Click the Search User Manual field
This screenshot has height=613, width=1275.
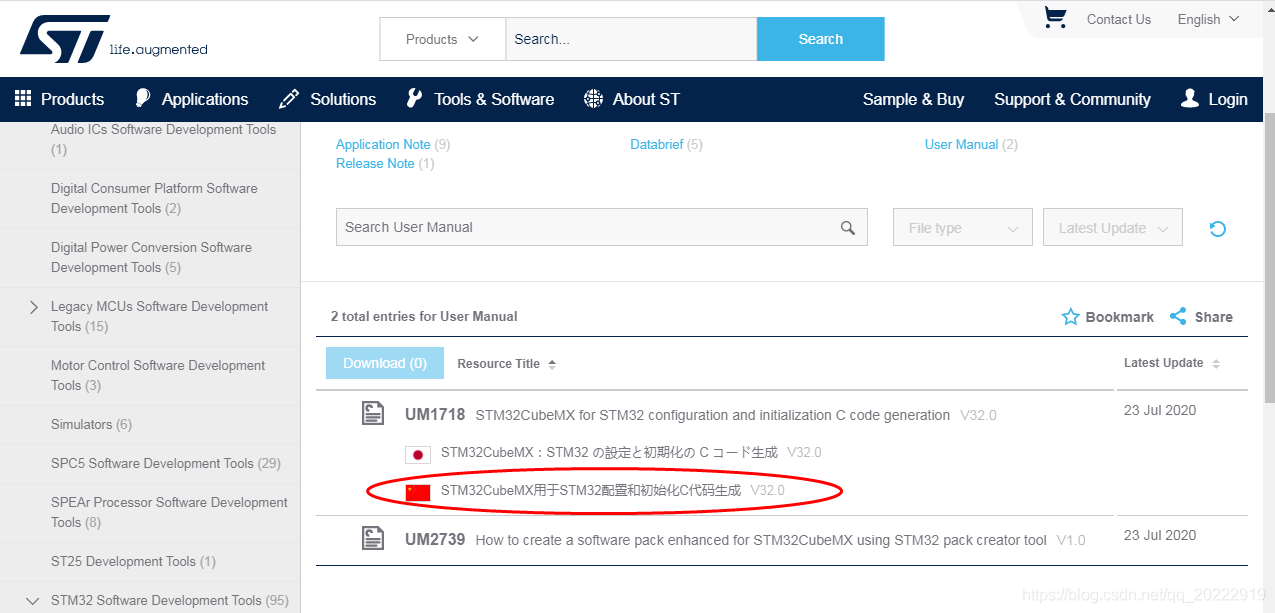[x=601, y=227]
